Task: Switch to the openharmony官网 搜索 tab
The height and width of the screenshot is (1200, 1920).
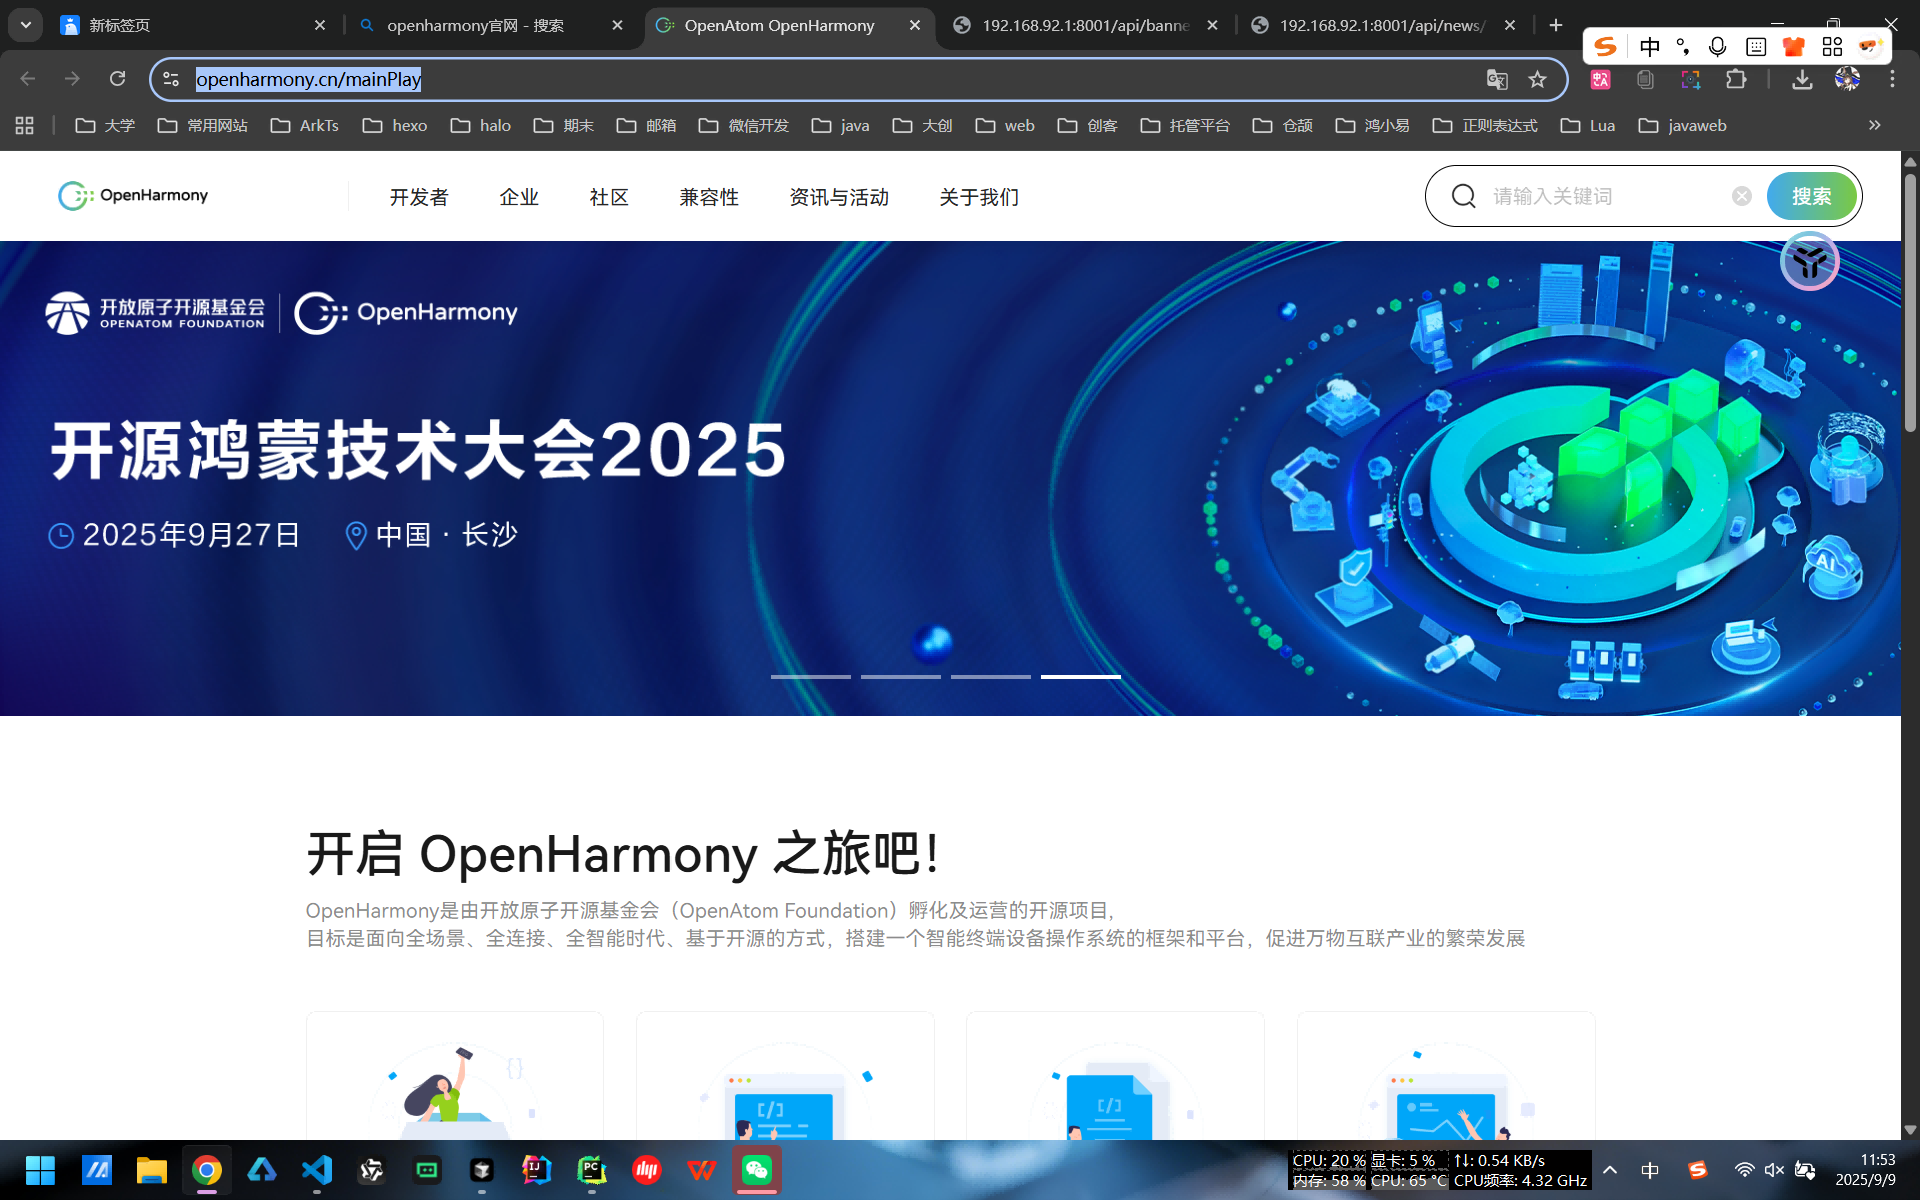Action: 475,25
